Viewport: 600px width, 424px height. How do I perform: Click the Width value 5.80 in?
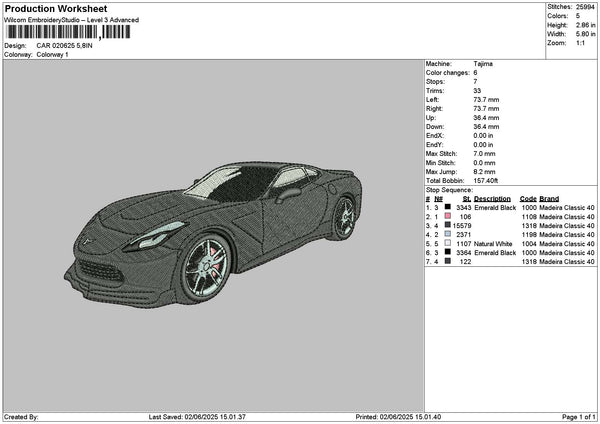[585, 34]
